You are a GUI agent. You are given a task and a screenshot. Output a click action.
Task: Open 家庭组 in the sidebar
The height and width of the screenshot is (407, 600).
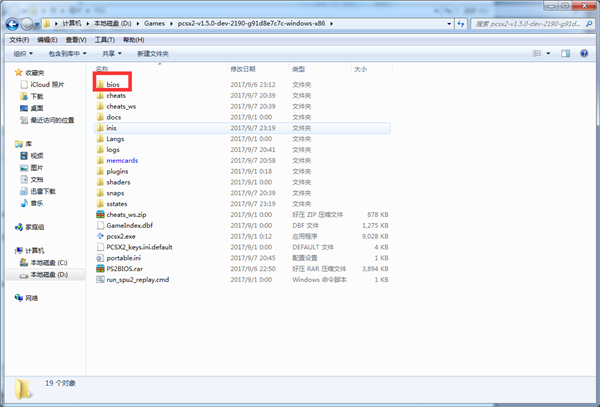(30, 227)
